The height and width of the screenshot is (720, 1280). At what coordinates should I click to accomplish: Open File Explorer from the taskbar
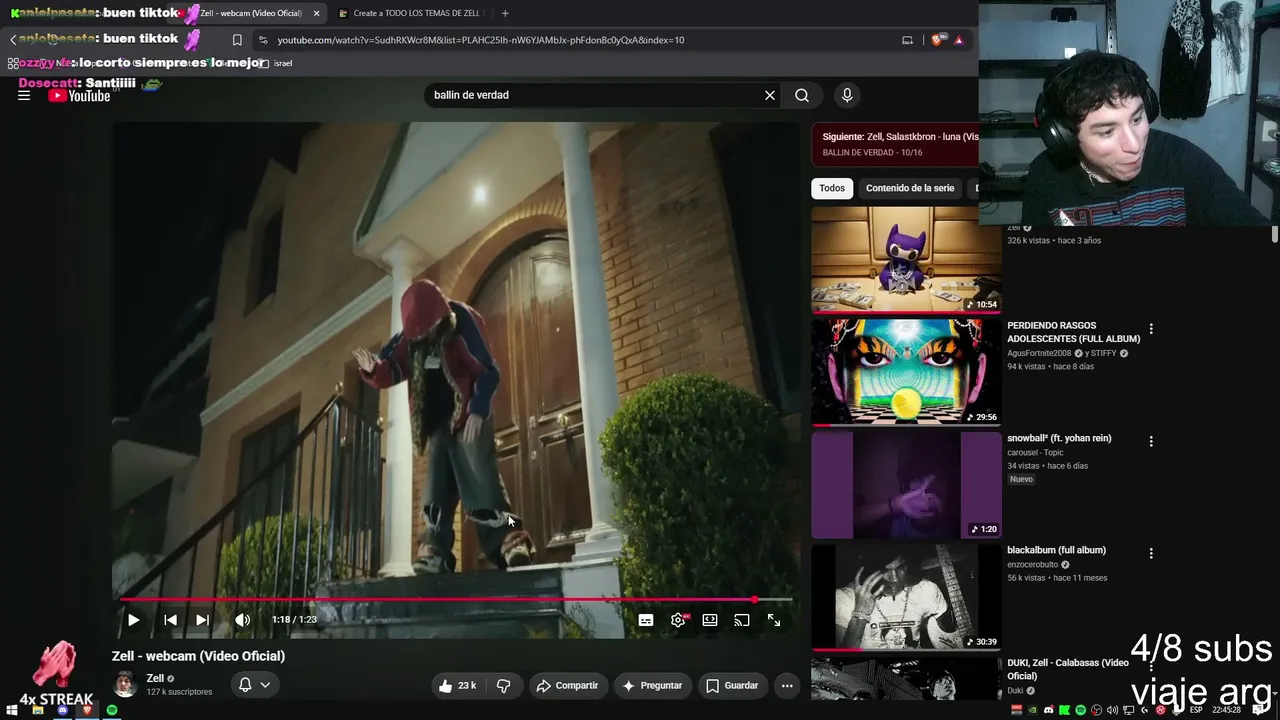point(38,710)
